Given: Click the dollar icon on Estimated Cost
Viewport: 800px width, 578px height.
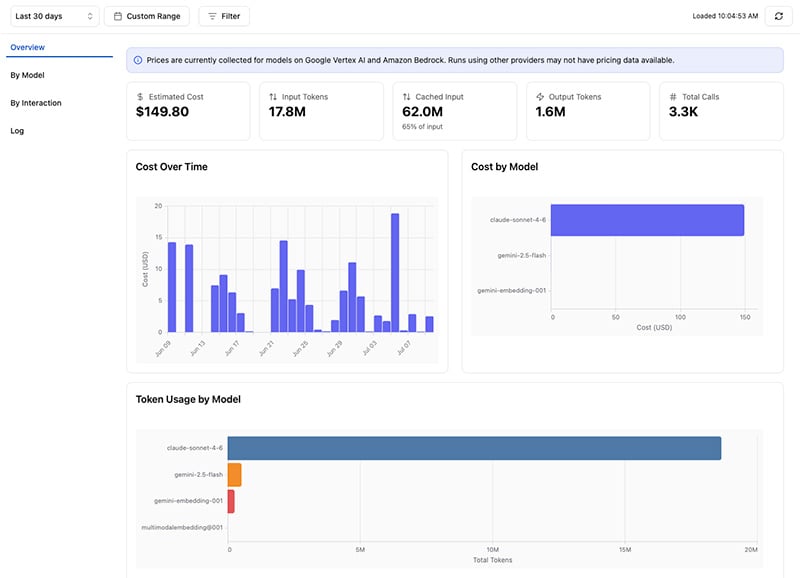Looking at the screenshot, I should click(x=140, y=96).
